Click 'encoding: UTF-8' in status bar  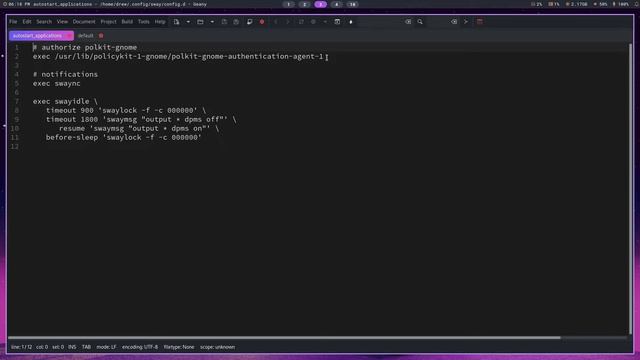(x=140, y=347)
